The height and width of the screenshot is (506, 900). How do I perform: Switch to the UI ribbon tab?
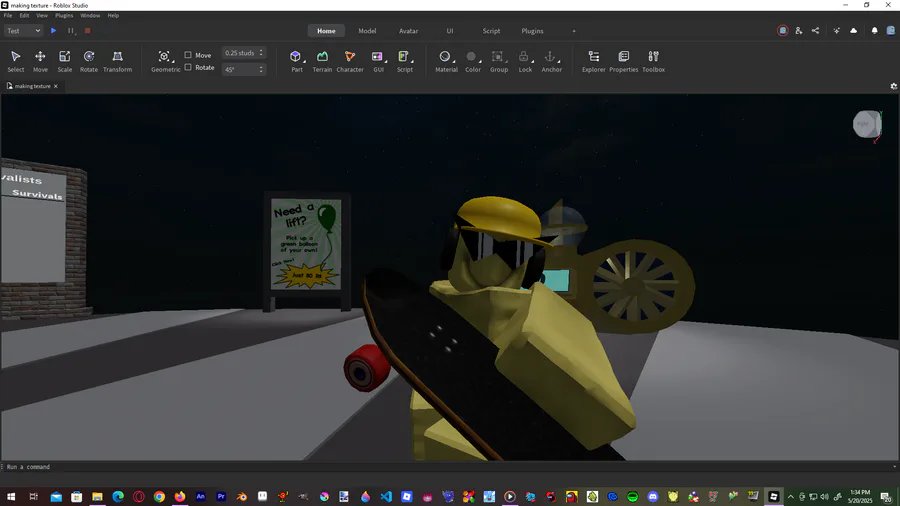click(450, 31)
